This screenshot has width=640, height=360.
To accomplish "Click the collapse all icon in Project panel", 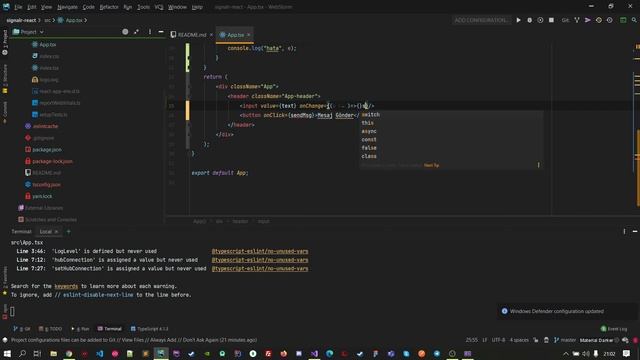I will (136, 32).
